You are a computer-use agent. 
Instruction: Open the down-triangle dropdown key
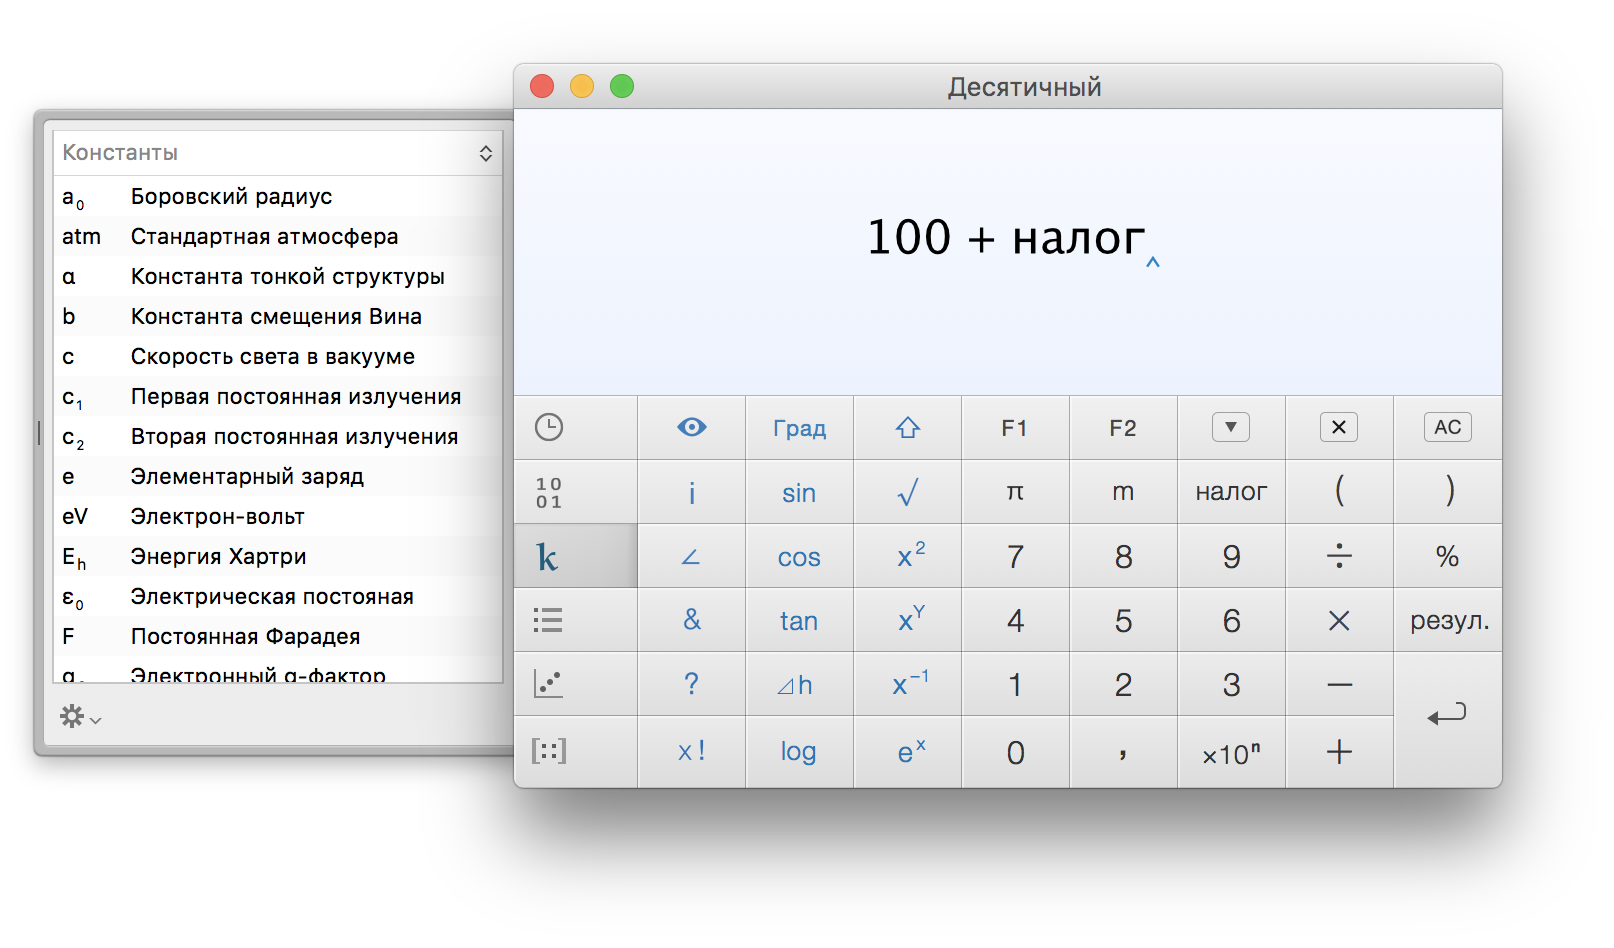1232,428
